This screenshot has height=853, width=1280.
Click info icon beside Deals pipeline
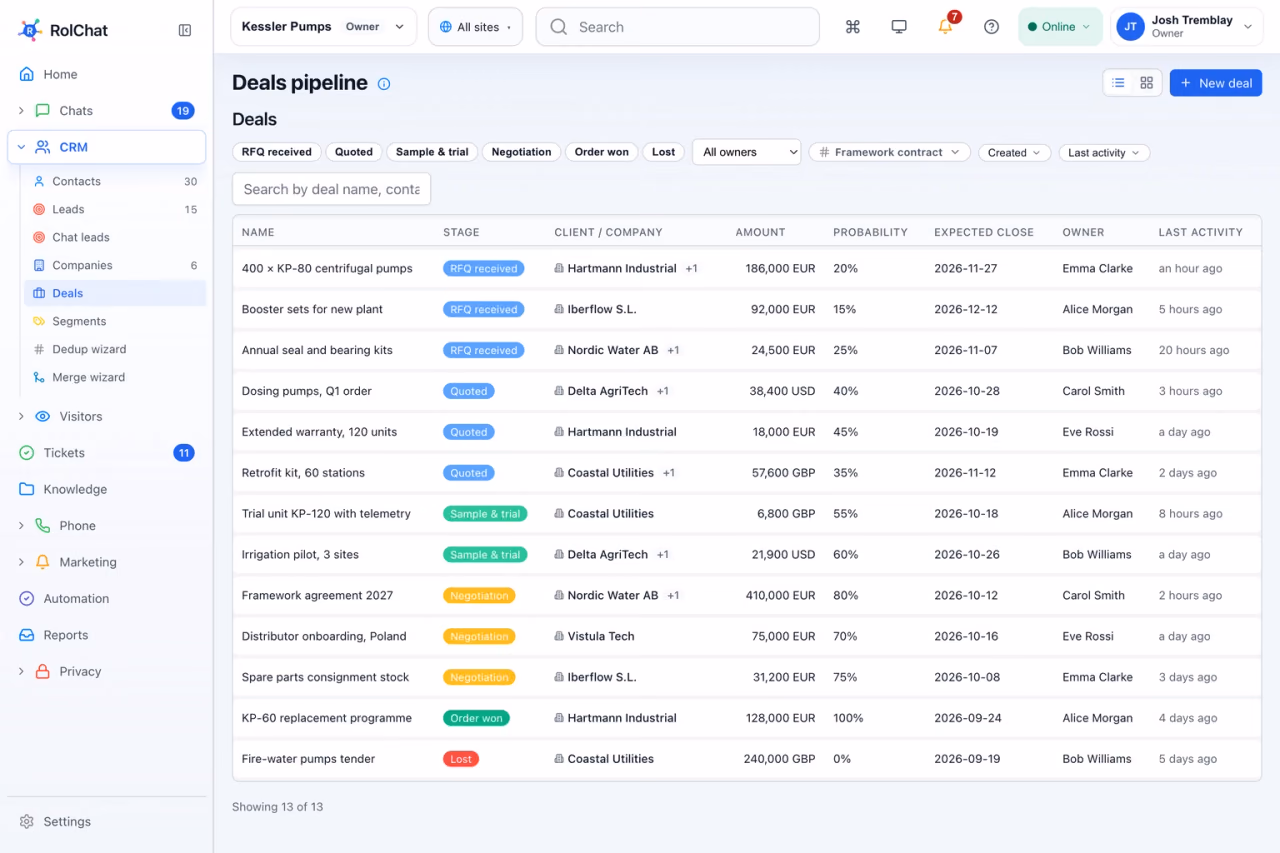click(384, 84)
